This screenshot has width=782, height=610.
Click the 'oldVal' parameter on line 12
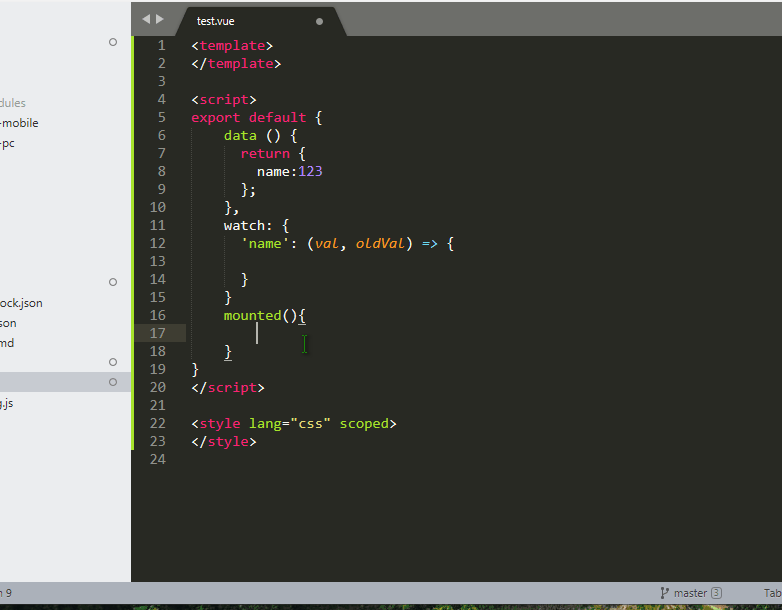pos(380,243)
